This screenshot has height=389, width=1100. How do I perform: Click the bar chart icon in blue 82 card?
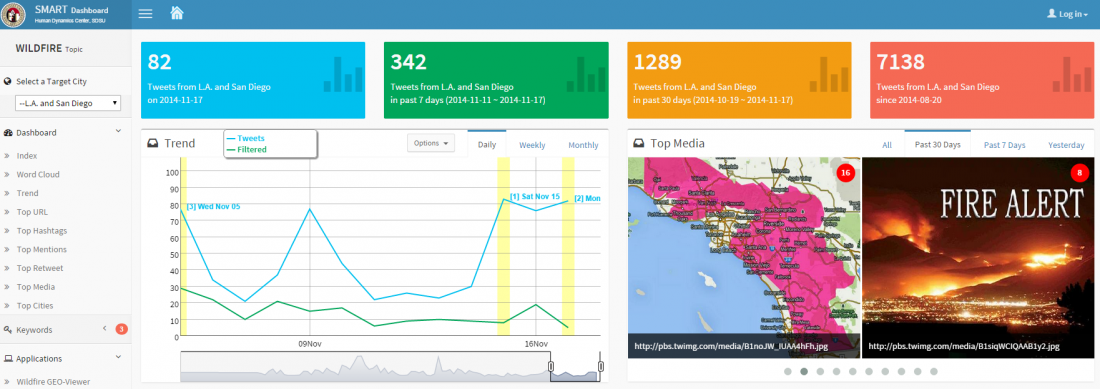[x=342, y=74]
